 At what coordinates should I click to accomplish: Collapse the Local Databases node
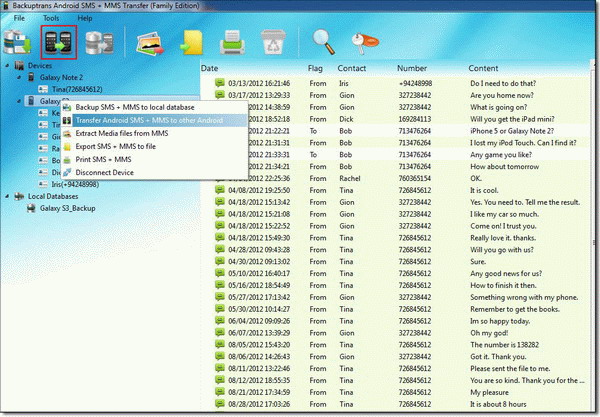pos(7,197)
